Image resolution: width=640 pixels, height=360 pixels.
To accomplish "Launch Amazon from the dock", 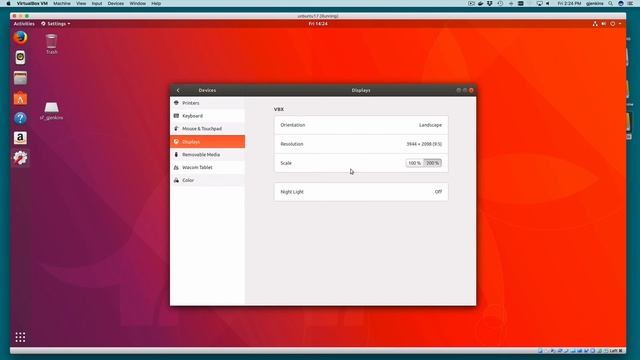I will (x=20, y=138).
